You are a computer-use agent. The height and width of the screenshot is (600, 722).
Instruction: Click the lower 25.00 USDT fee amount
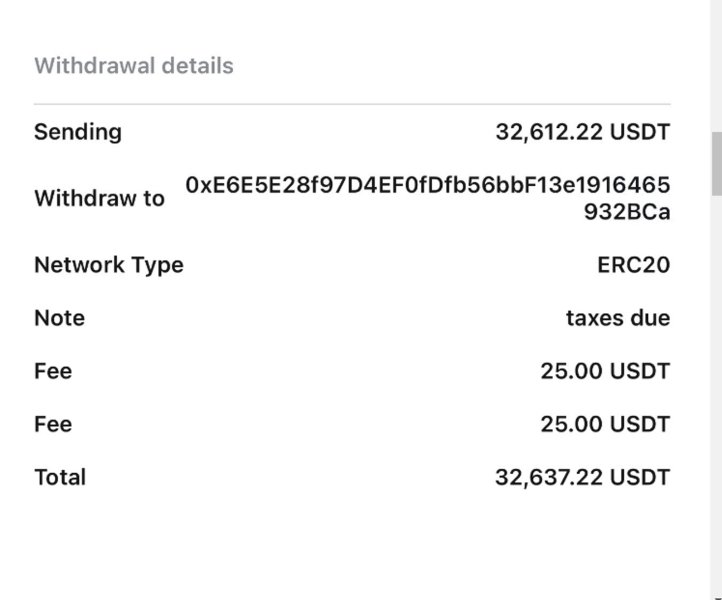pos(605,424)
